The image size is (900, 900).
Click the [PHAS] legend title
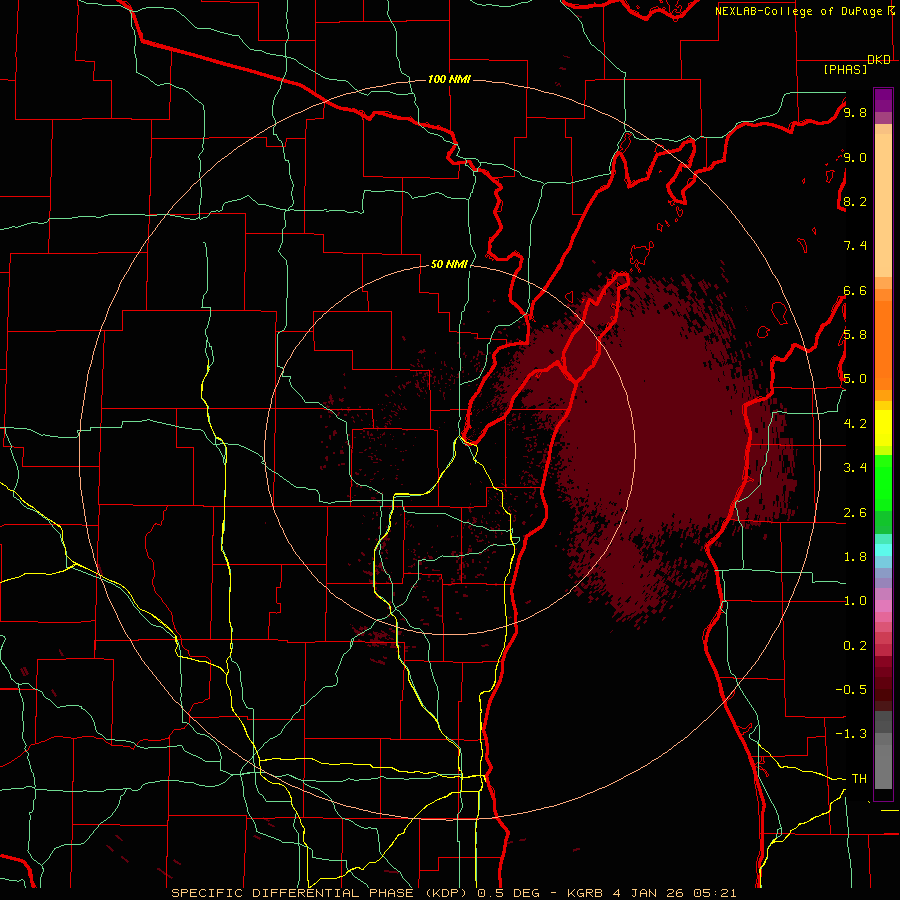[845, 70]
